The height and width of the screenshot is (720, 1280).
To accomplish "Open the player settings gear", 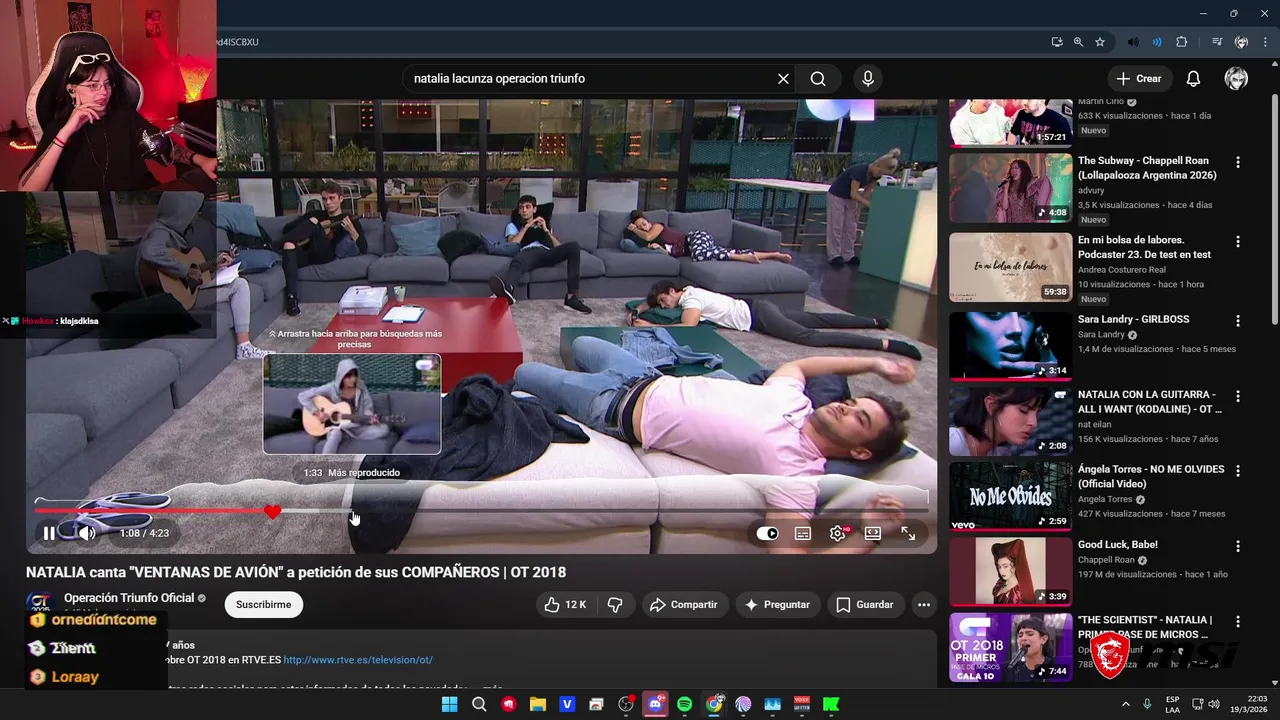I will pyautogui.click(x=838, y=534).
